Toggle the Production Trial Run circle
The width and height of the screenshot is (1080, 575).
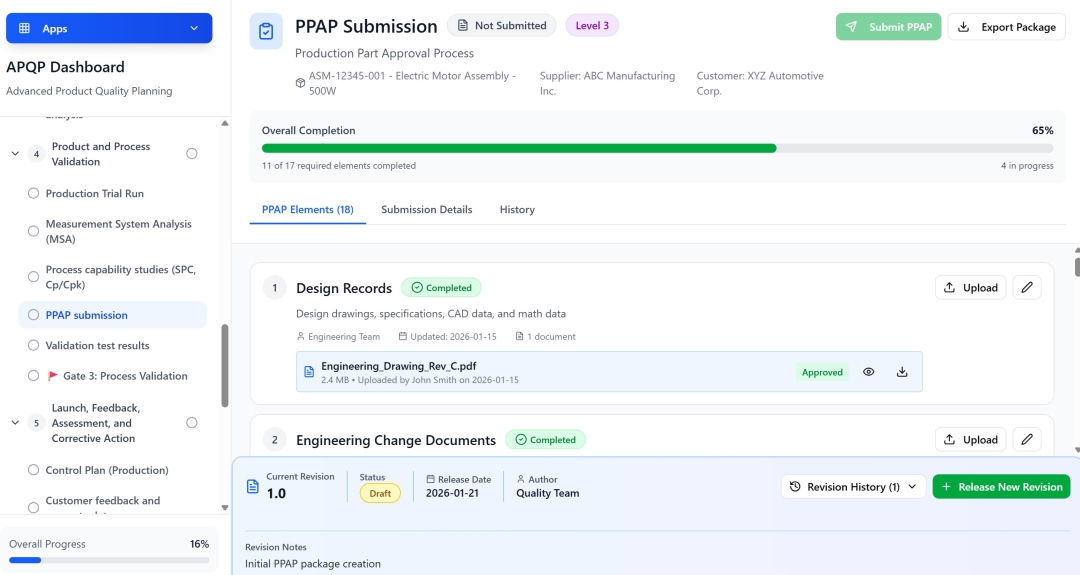33,194
